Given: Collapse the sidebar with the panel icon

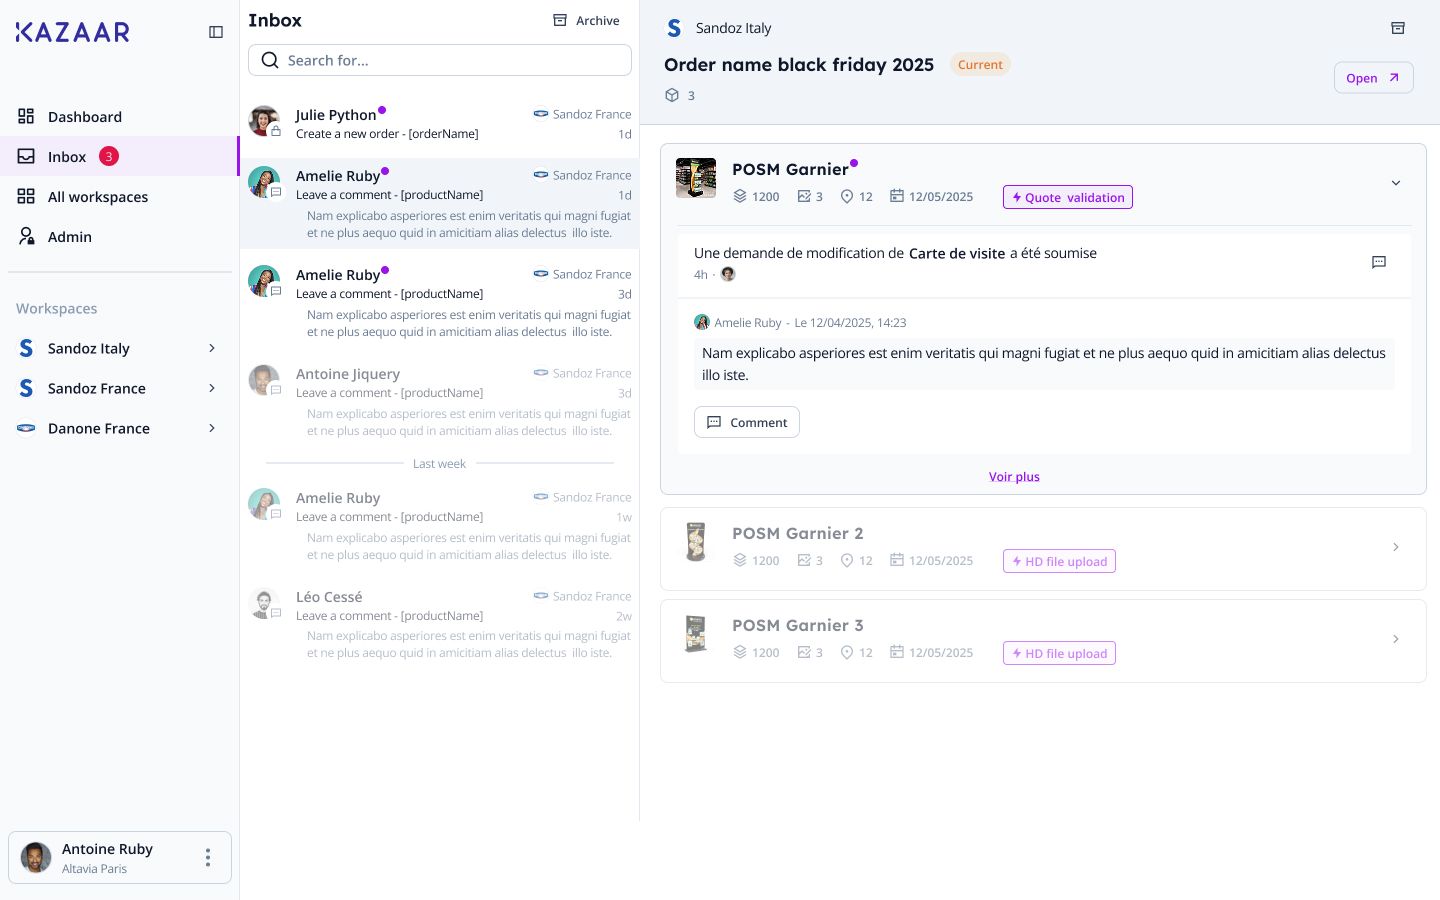Looking at the screenshot, I should coord(216,32).
